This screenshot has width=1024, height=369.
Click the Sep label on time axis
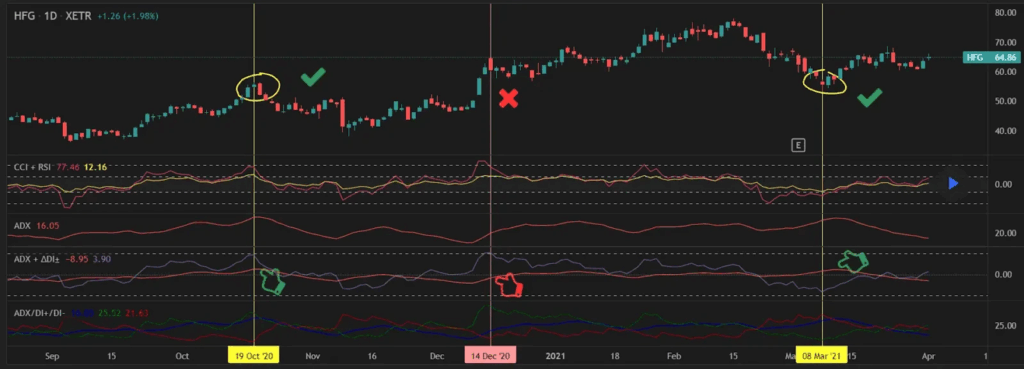coord(53,357)
